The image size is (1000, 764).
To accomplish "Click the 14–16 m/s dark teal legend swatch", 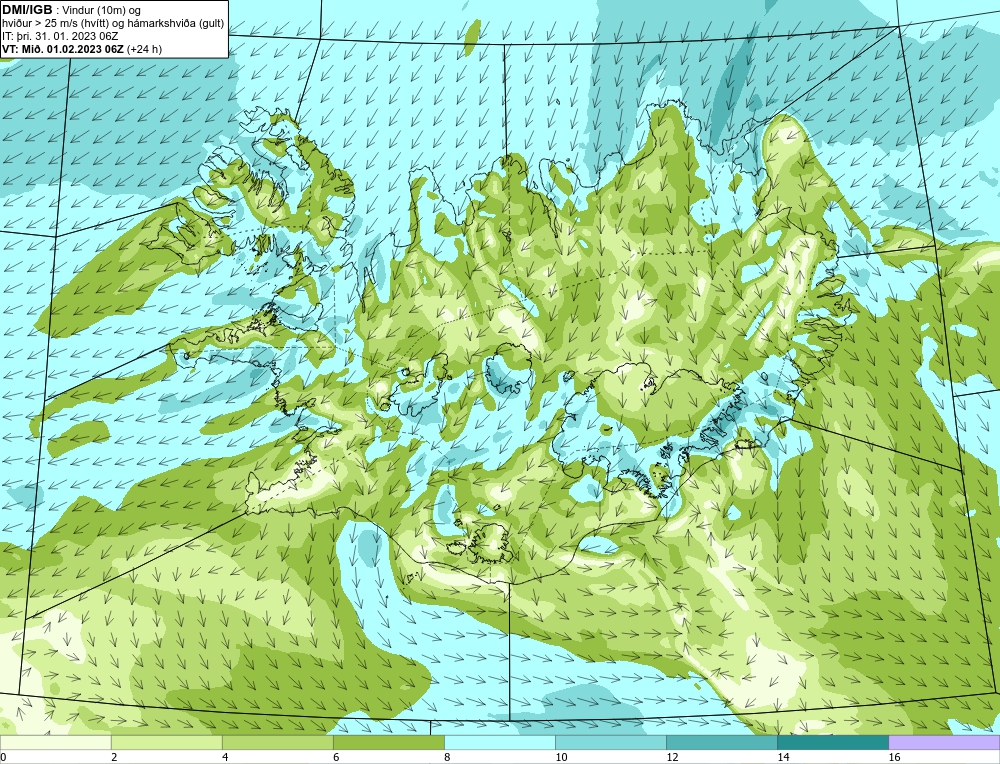I will point(832,743).
